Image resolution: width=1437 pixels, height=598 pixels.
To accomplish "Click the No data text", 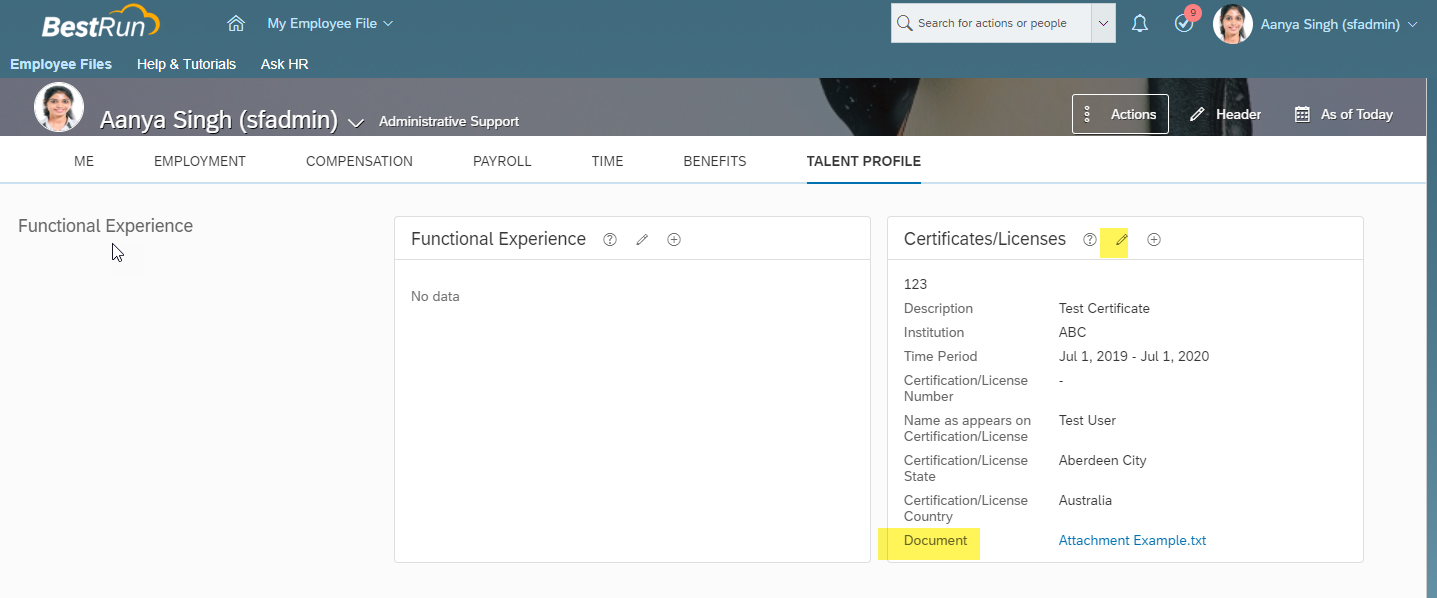I will pyautogui.click(x=435, y=296).
